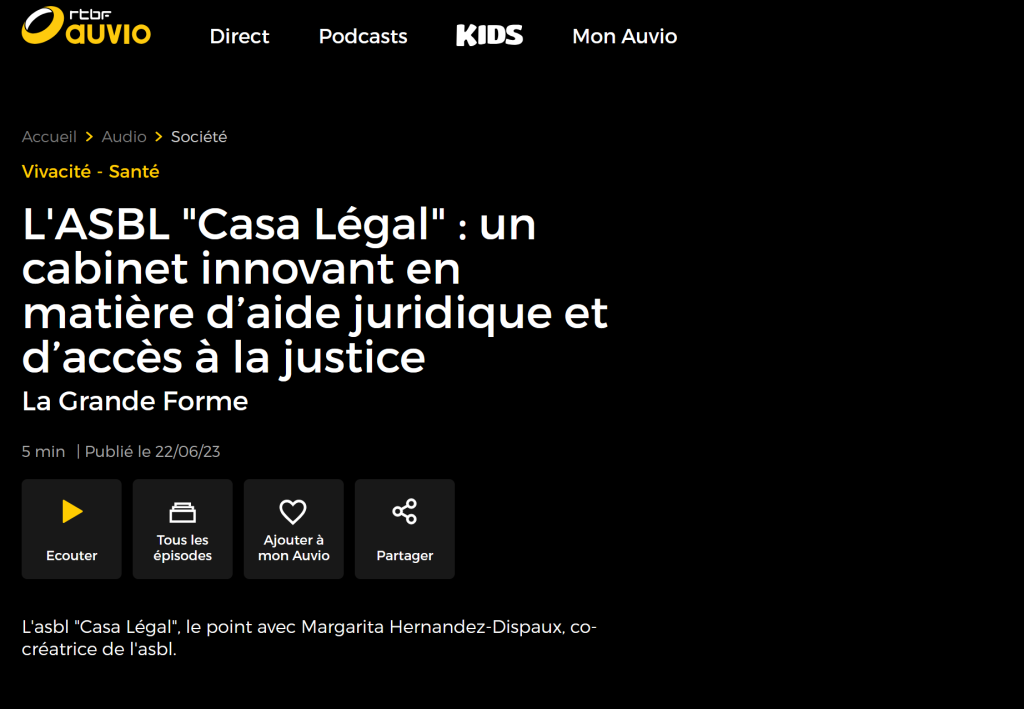Click the La Grande Forme show title
The image size is (1024, 709).
pos(135,401)
